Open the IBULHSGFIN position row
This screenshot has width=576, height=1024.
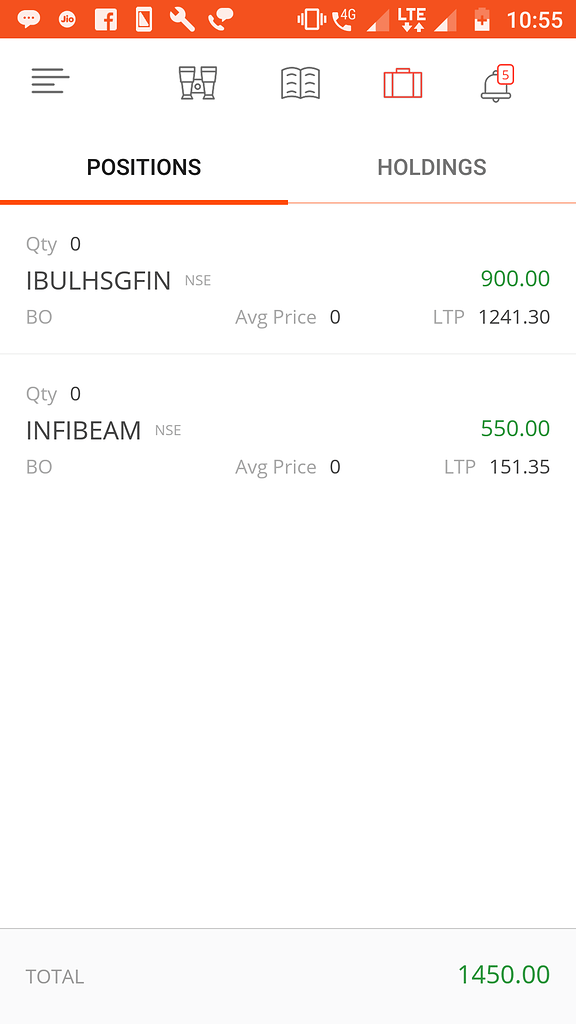click(x=288, y=280)
